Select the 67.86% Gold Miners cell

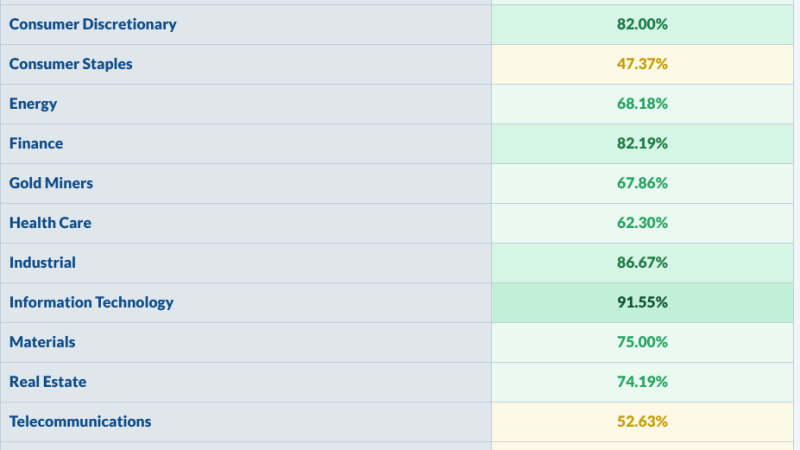tap(642, 184)
